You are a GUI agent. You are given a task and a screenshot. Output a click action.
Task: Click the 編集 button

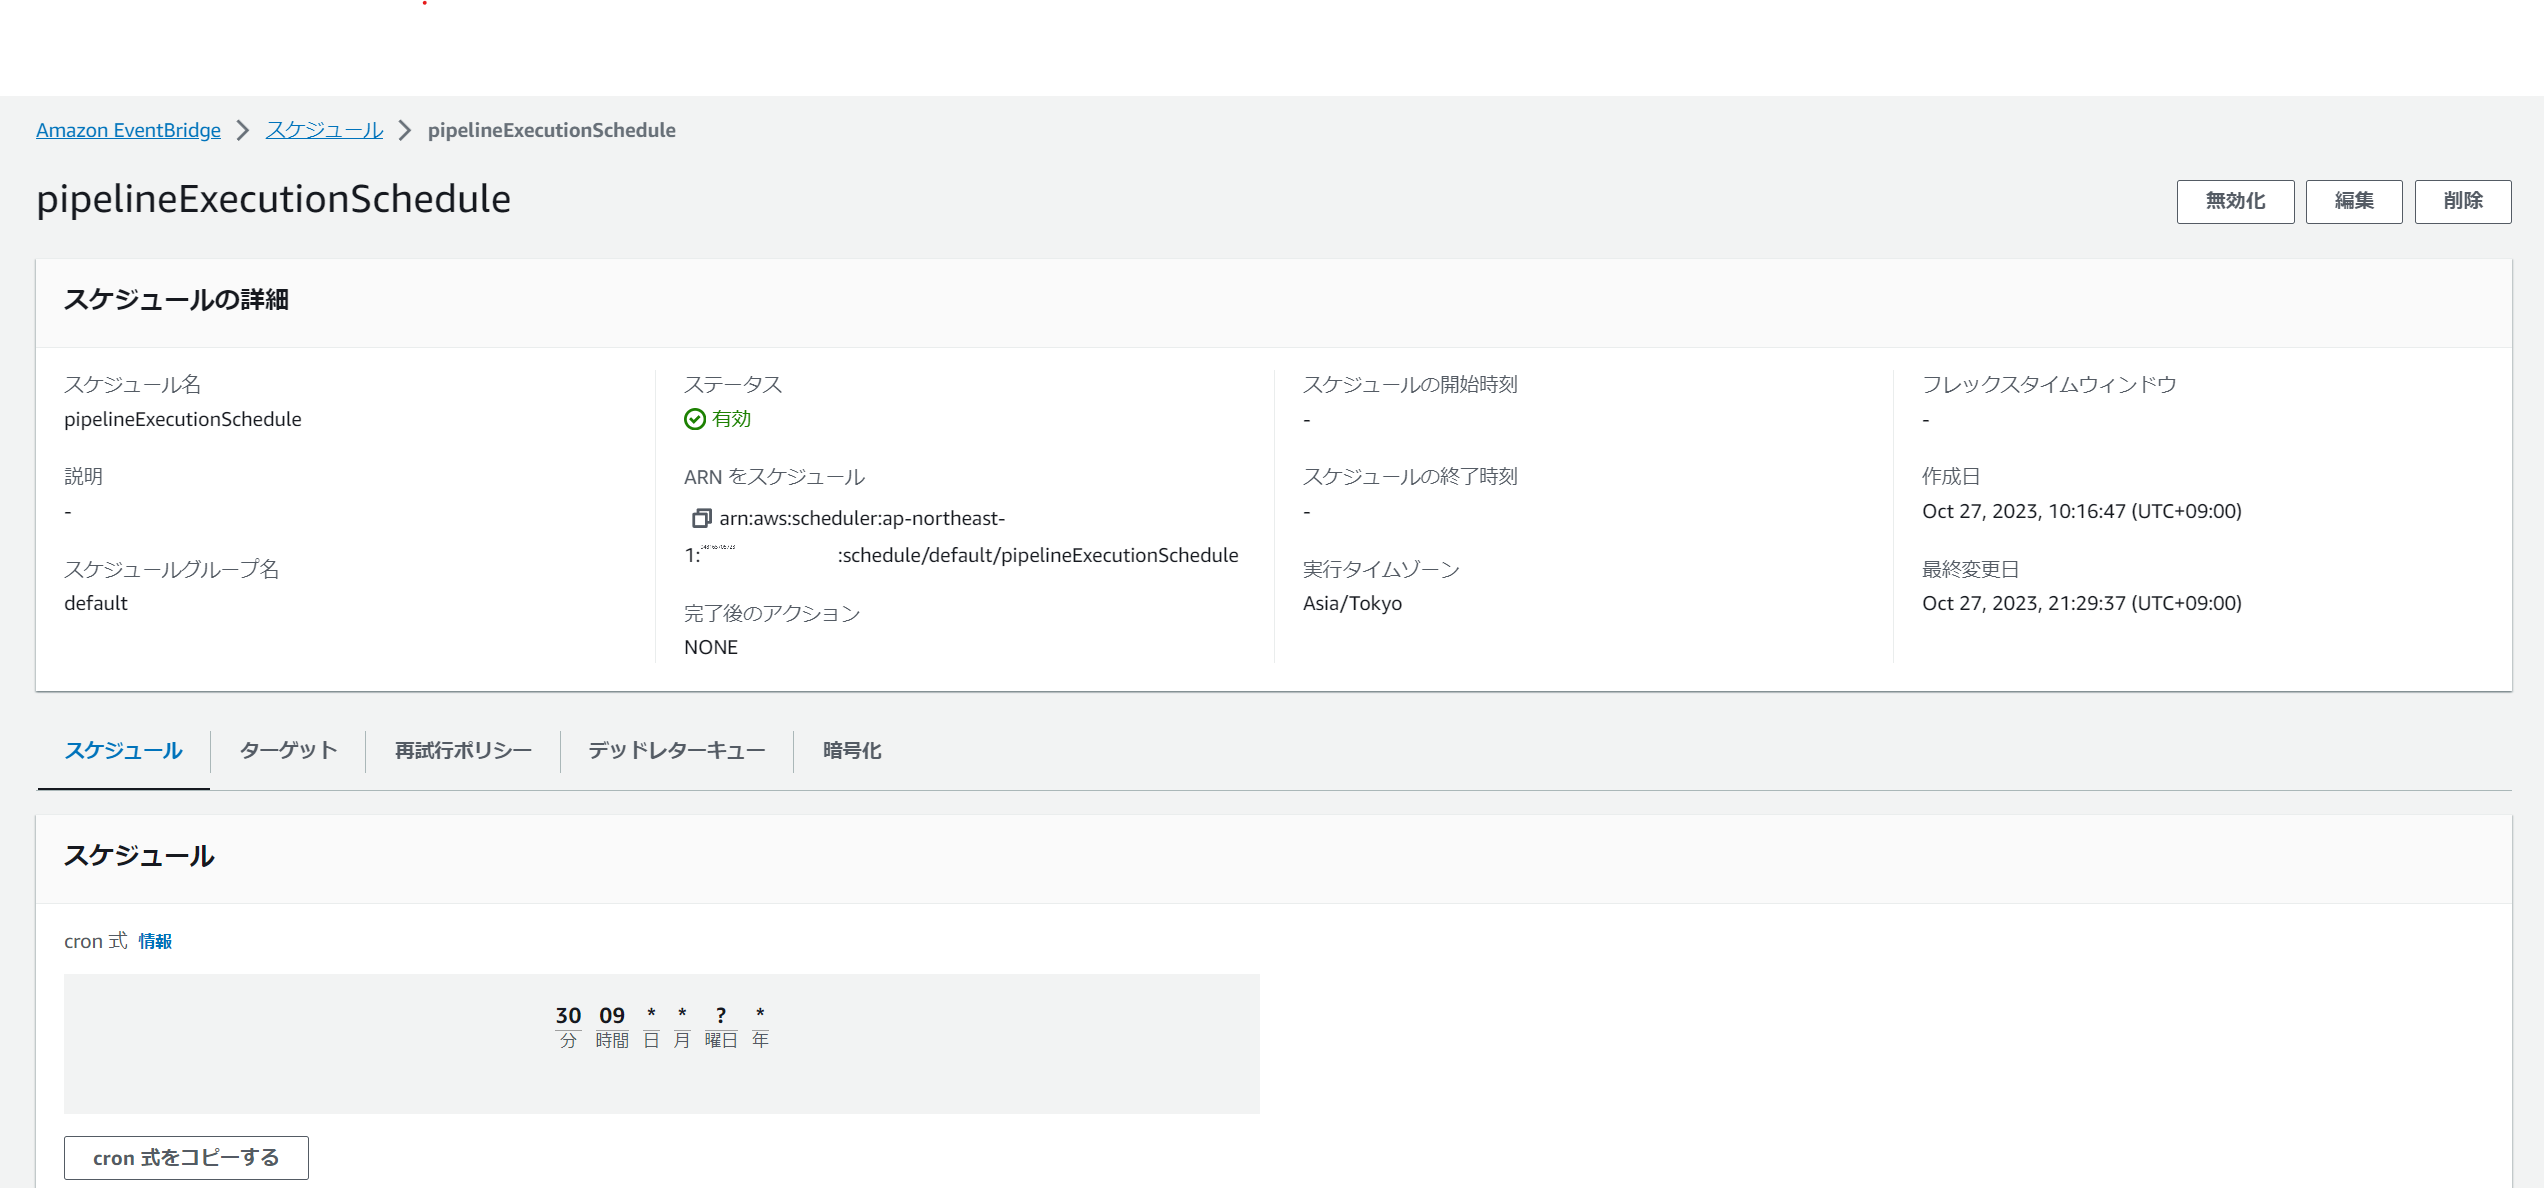coord(2353,201)
